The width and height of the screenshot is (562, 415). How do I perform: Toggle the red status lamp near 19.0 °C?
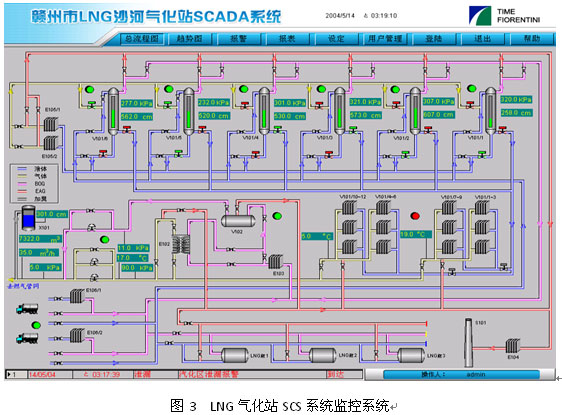click(x=415, y=216)
